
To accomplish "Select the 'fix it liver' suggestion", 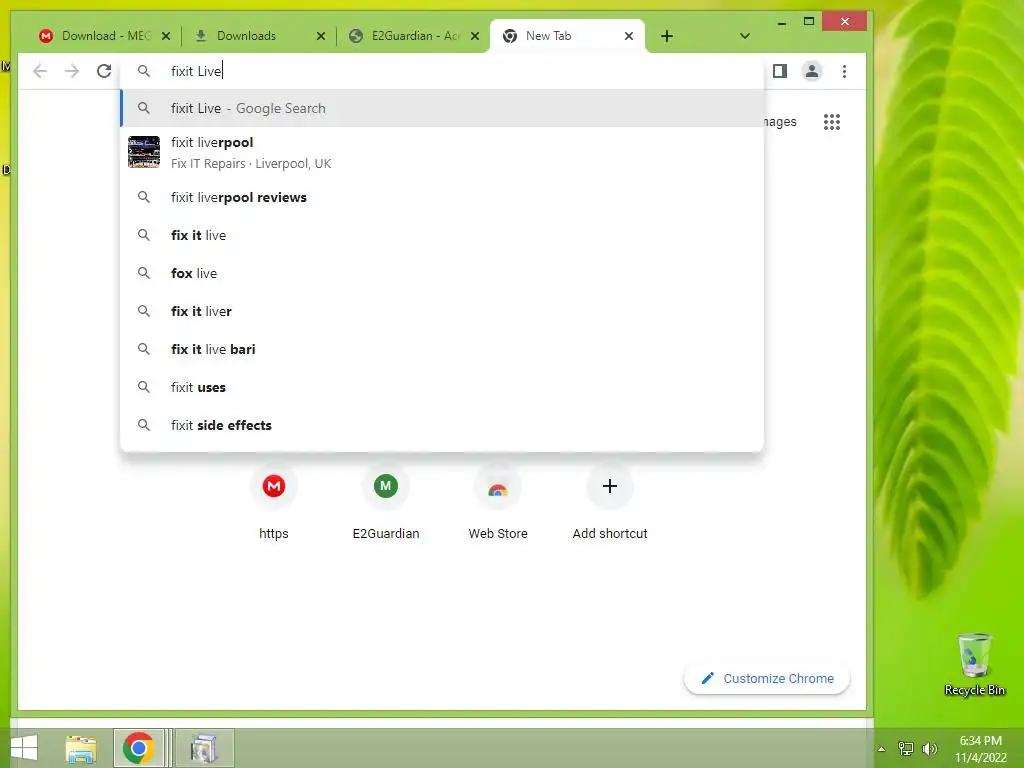I will tap(442, 311).
